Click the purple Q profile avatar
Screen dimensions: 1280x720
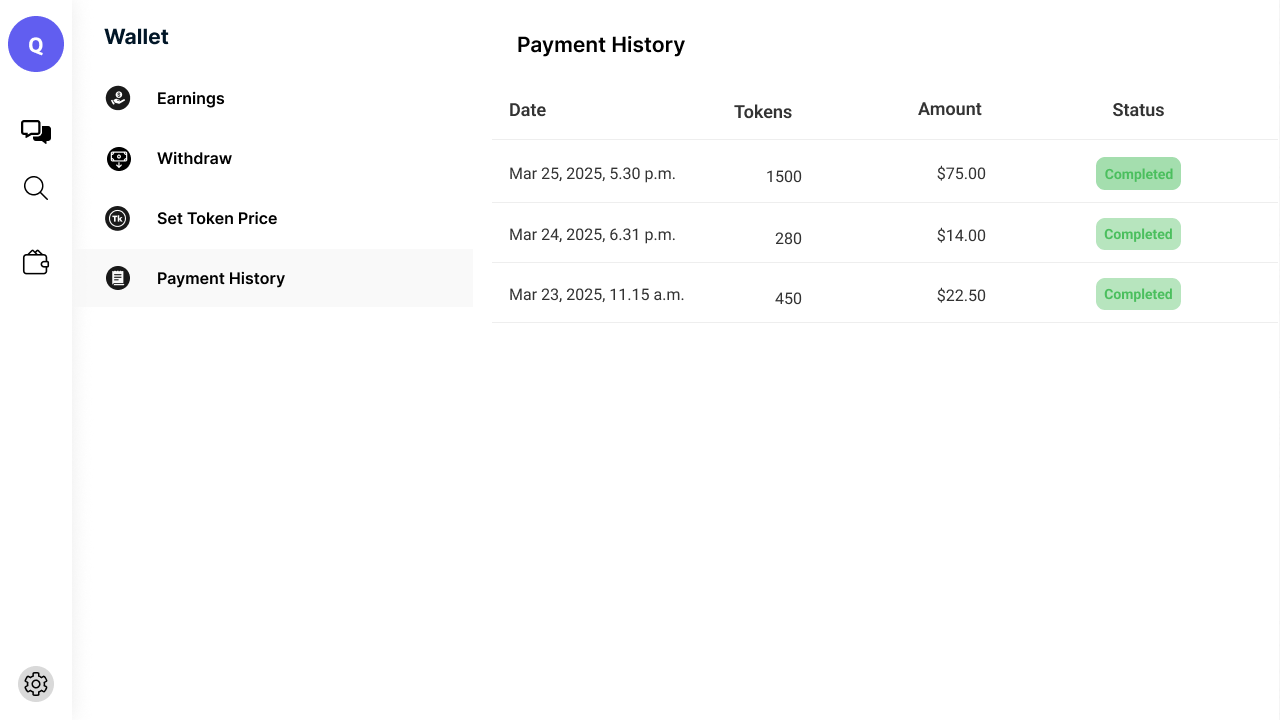36,44
